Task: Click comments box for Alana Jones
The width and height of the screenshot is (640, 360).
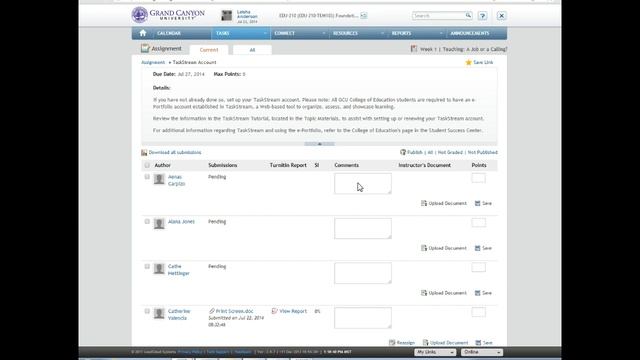Action: point(363,228)
